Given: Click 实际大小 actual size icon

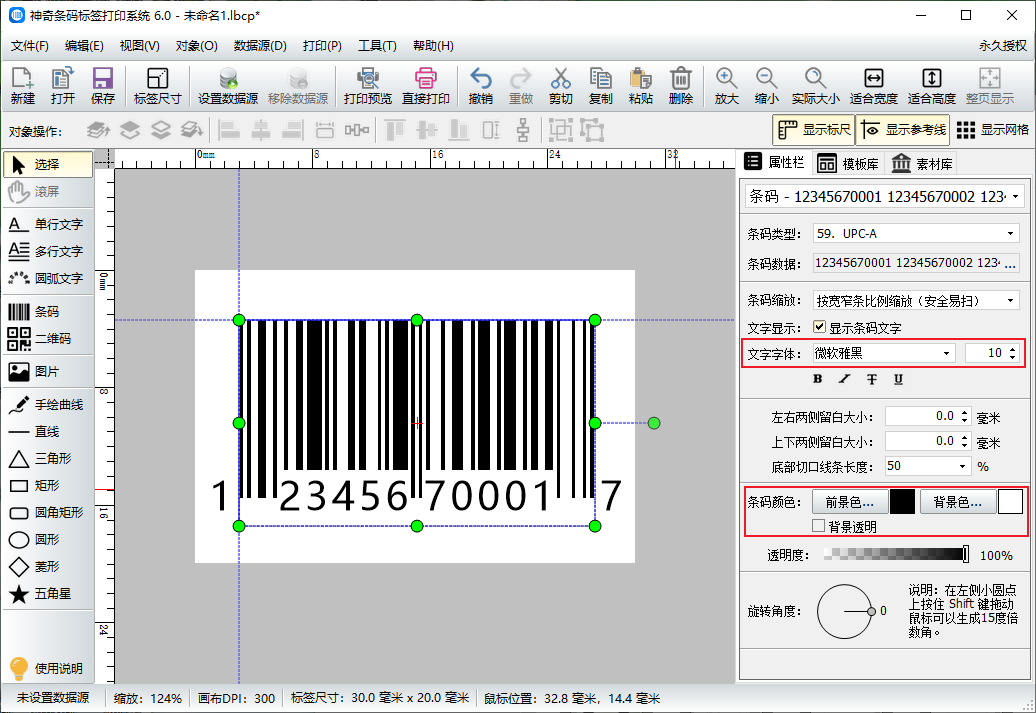Looking at the screenshot, I should coord(815,86).
